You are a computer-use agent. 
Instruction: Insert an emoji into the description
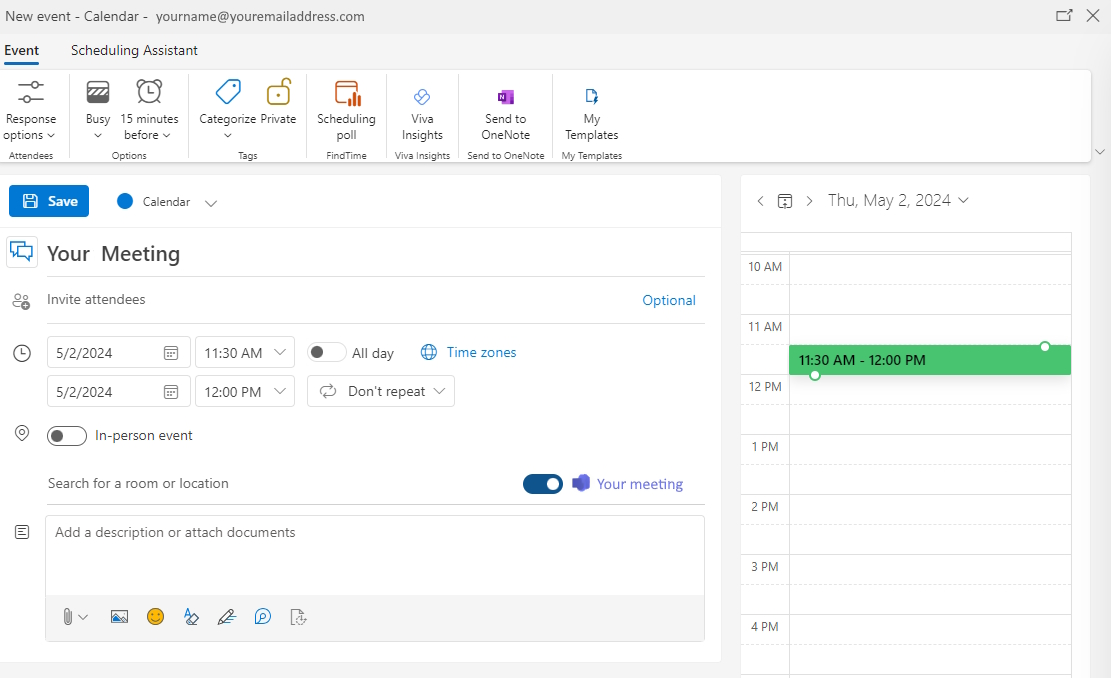pyautogui.click(x=155, y=617)
